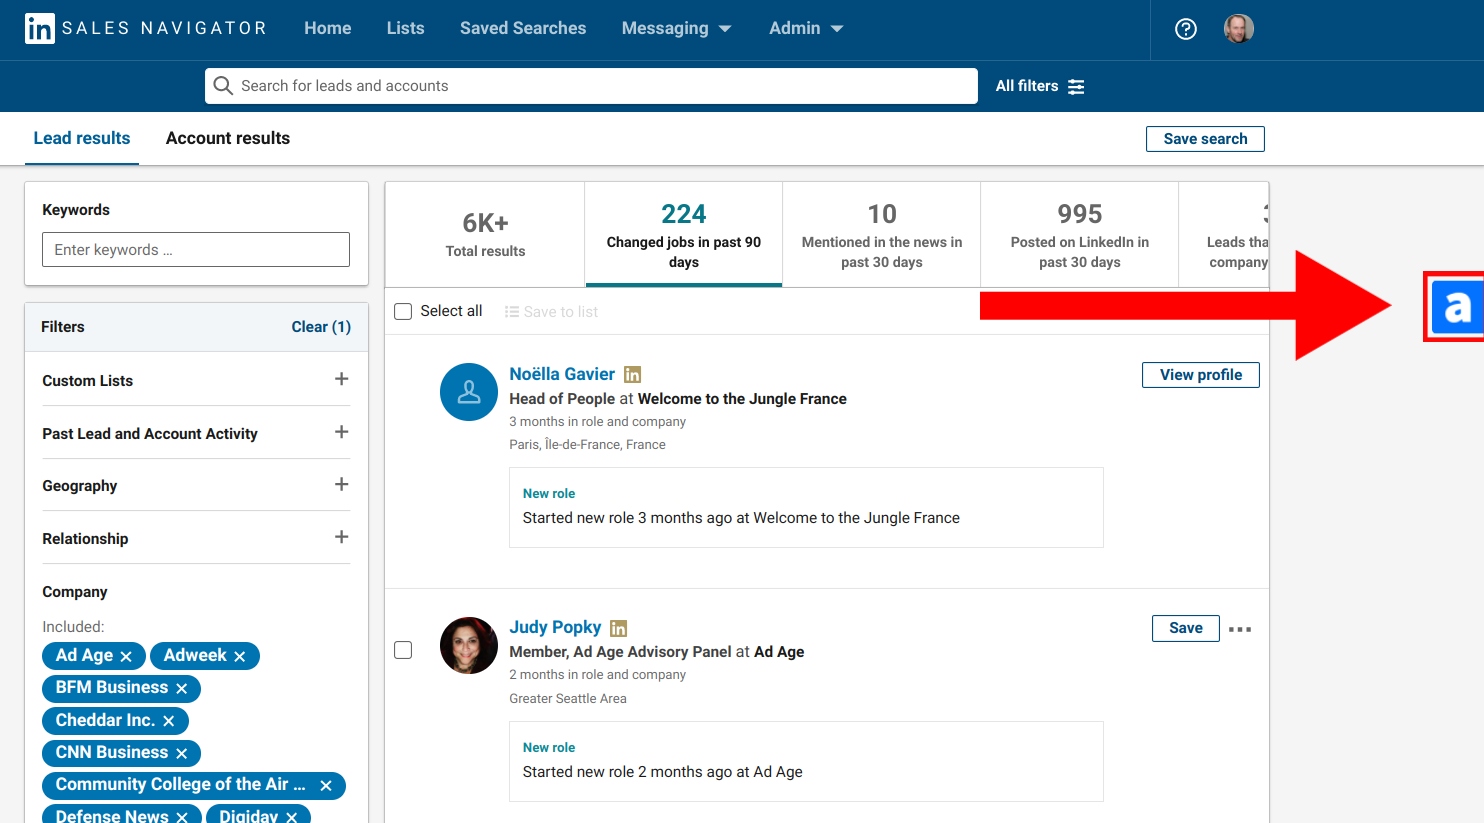Click LinkedIn badge next to Judy Popky
This screenshot has height=823, width=1484.
tap(618, 628)
